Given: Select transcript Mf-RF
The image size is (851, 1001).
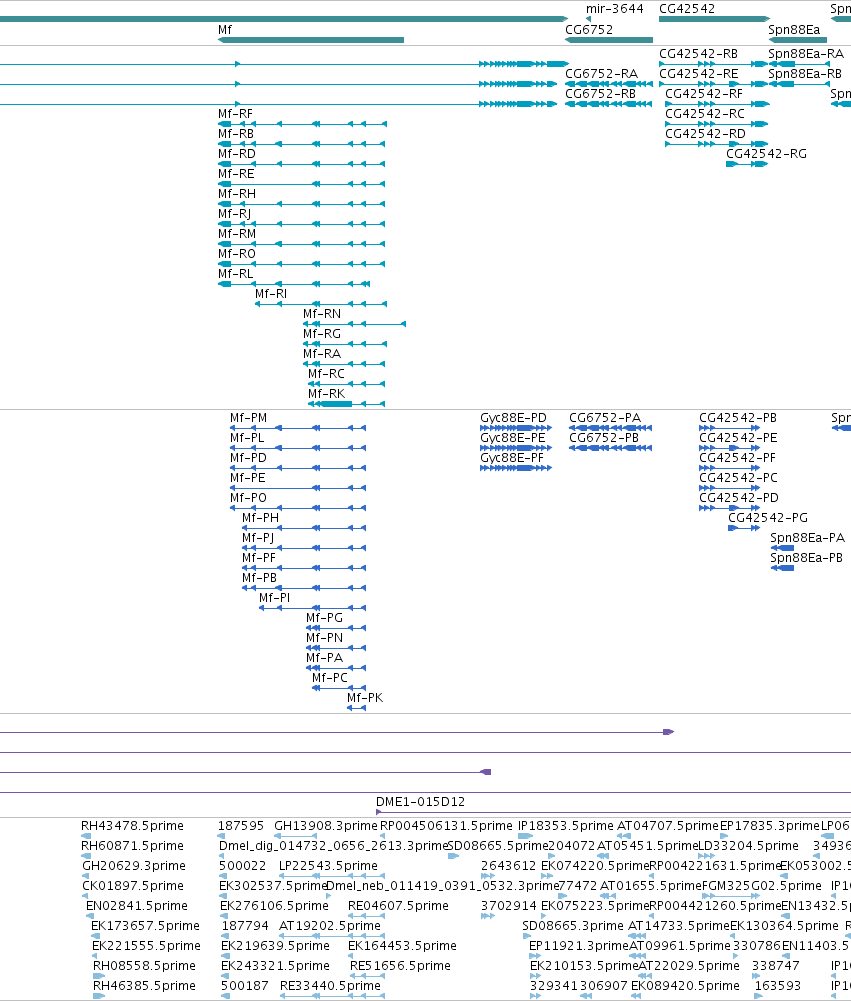Looking at the screenshot, I should click(x=235, y=114).
